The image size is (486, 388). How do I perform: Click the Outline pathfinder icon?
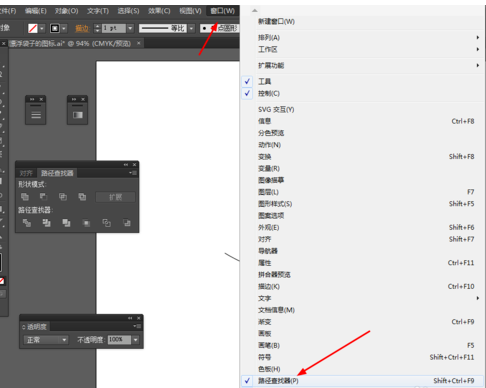pos(106,223)
